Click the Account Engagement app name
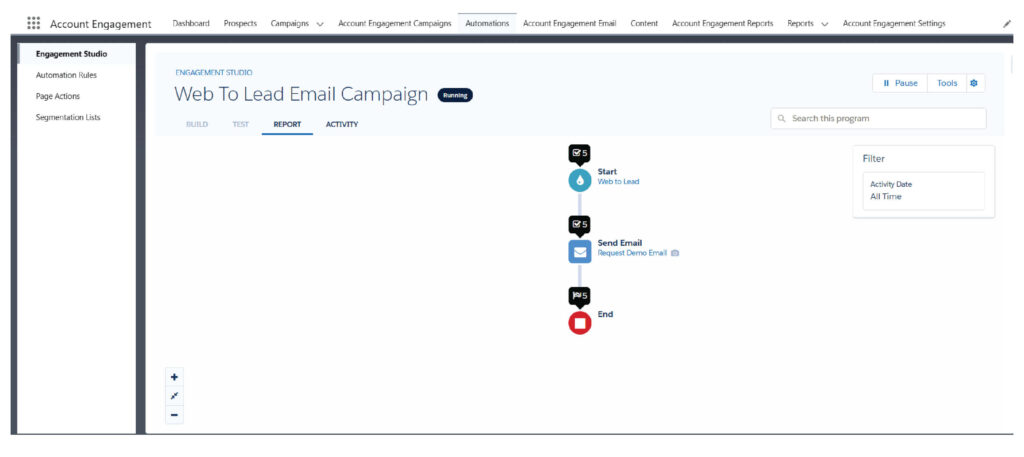The width and height of the screenshot is (1024, 457). pos(101,24)
